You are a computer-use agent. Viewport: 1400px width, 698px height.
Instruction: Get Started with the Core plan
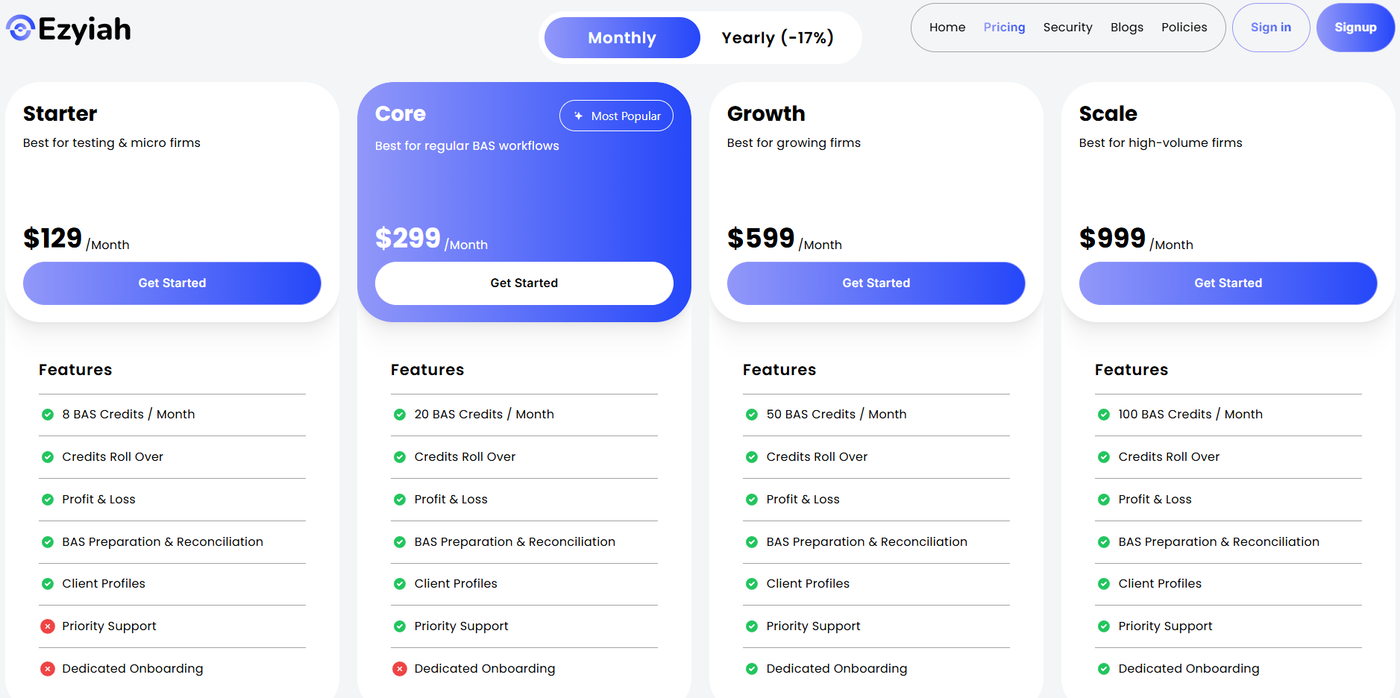point(524,283)
